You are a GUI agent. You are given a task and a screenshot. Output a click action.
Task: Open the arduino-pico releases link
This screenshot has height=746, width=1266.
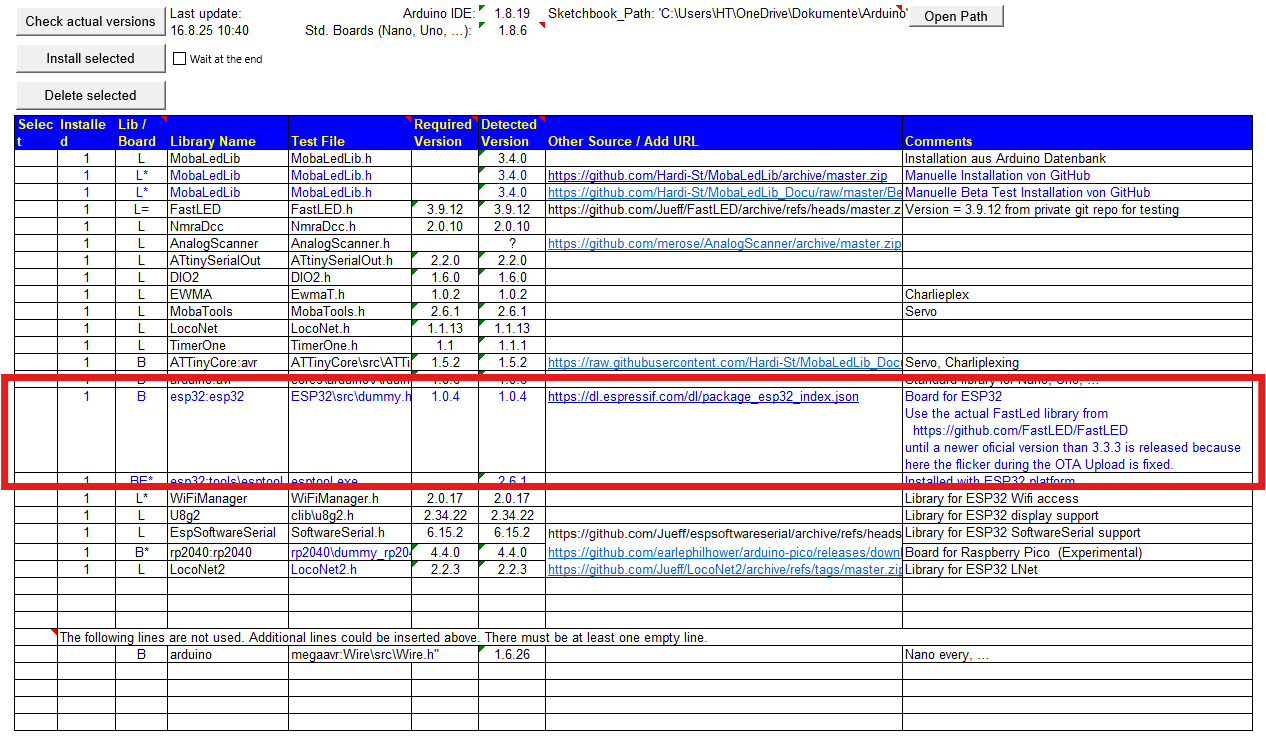point(724,553)
